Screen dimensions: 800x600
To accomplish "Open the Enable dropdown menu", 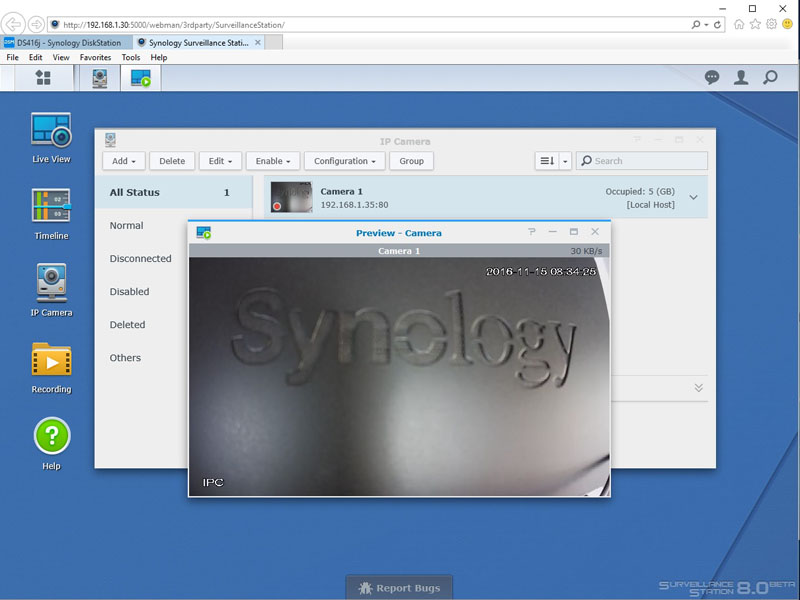I will click(273, 161).
